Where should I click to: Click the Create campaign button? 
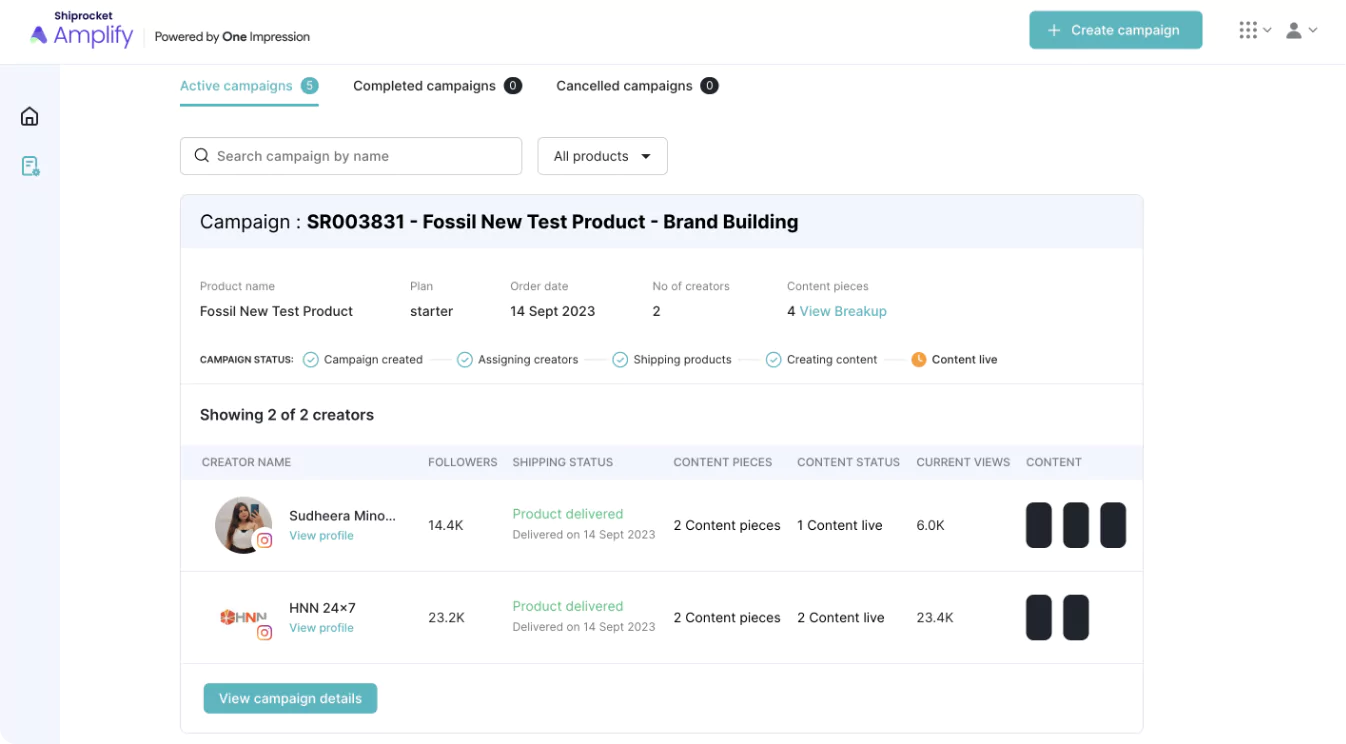pos(1116,30)
